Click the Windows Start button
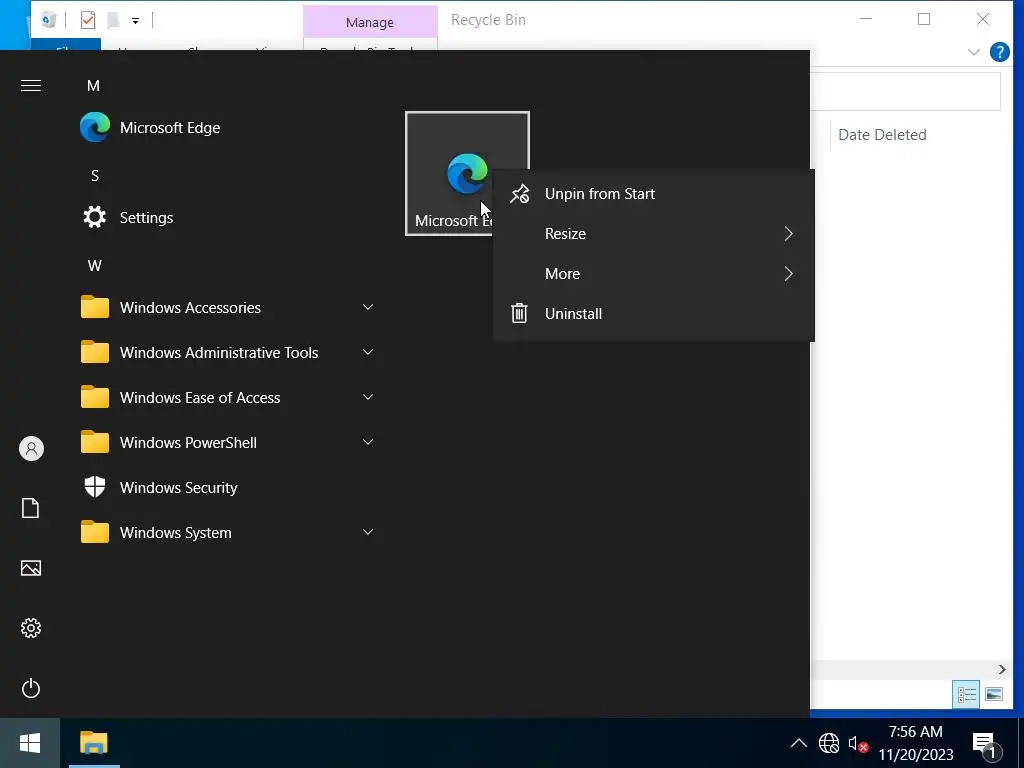This screenshot has height=768, width=1024. [x=30, y=743]
